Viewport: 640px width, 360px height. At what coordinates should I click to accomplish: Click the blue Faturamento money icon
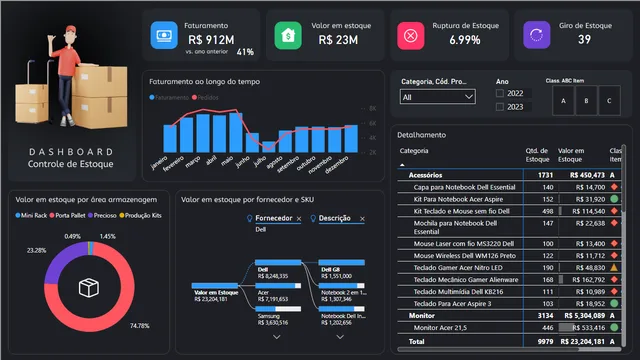pyautogui.click(x=164, y=35)
